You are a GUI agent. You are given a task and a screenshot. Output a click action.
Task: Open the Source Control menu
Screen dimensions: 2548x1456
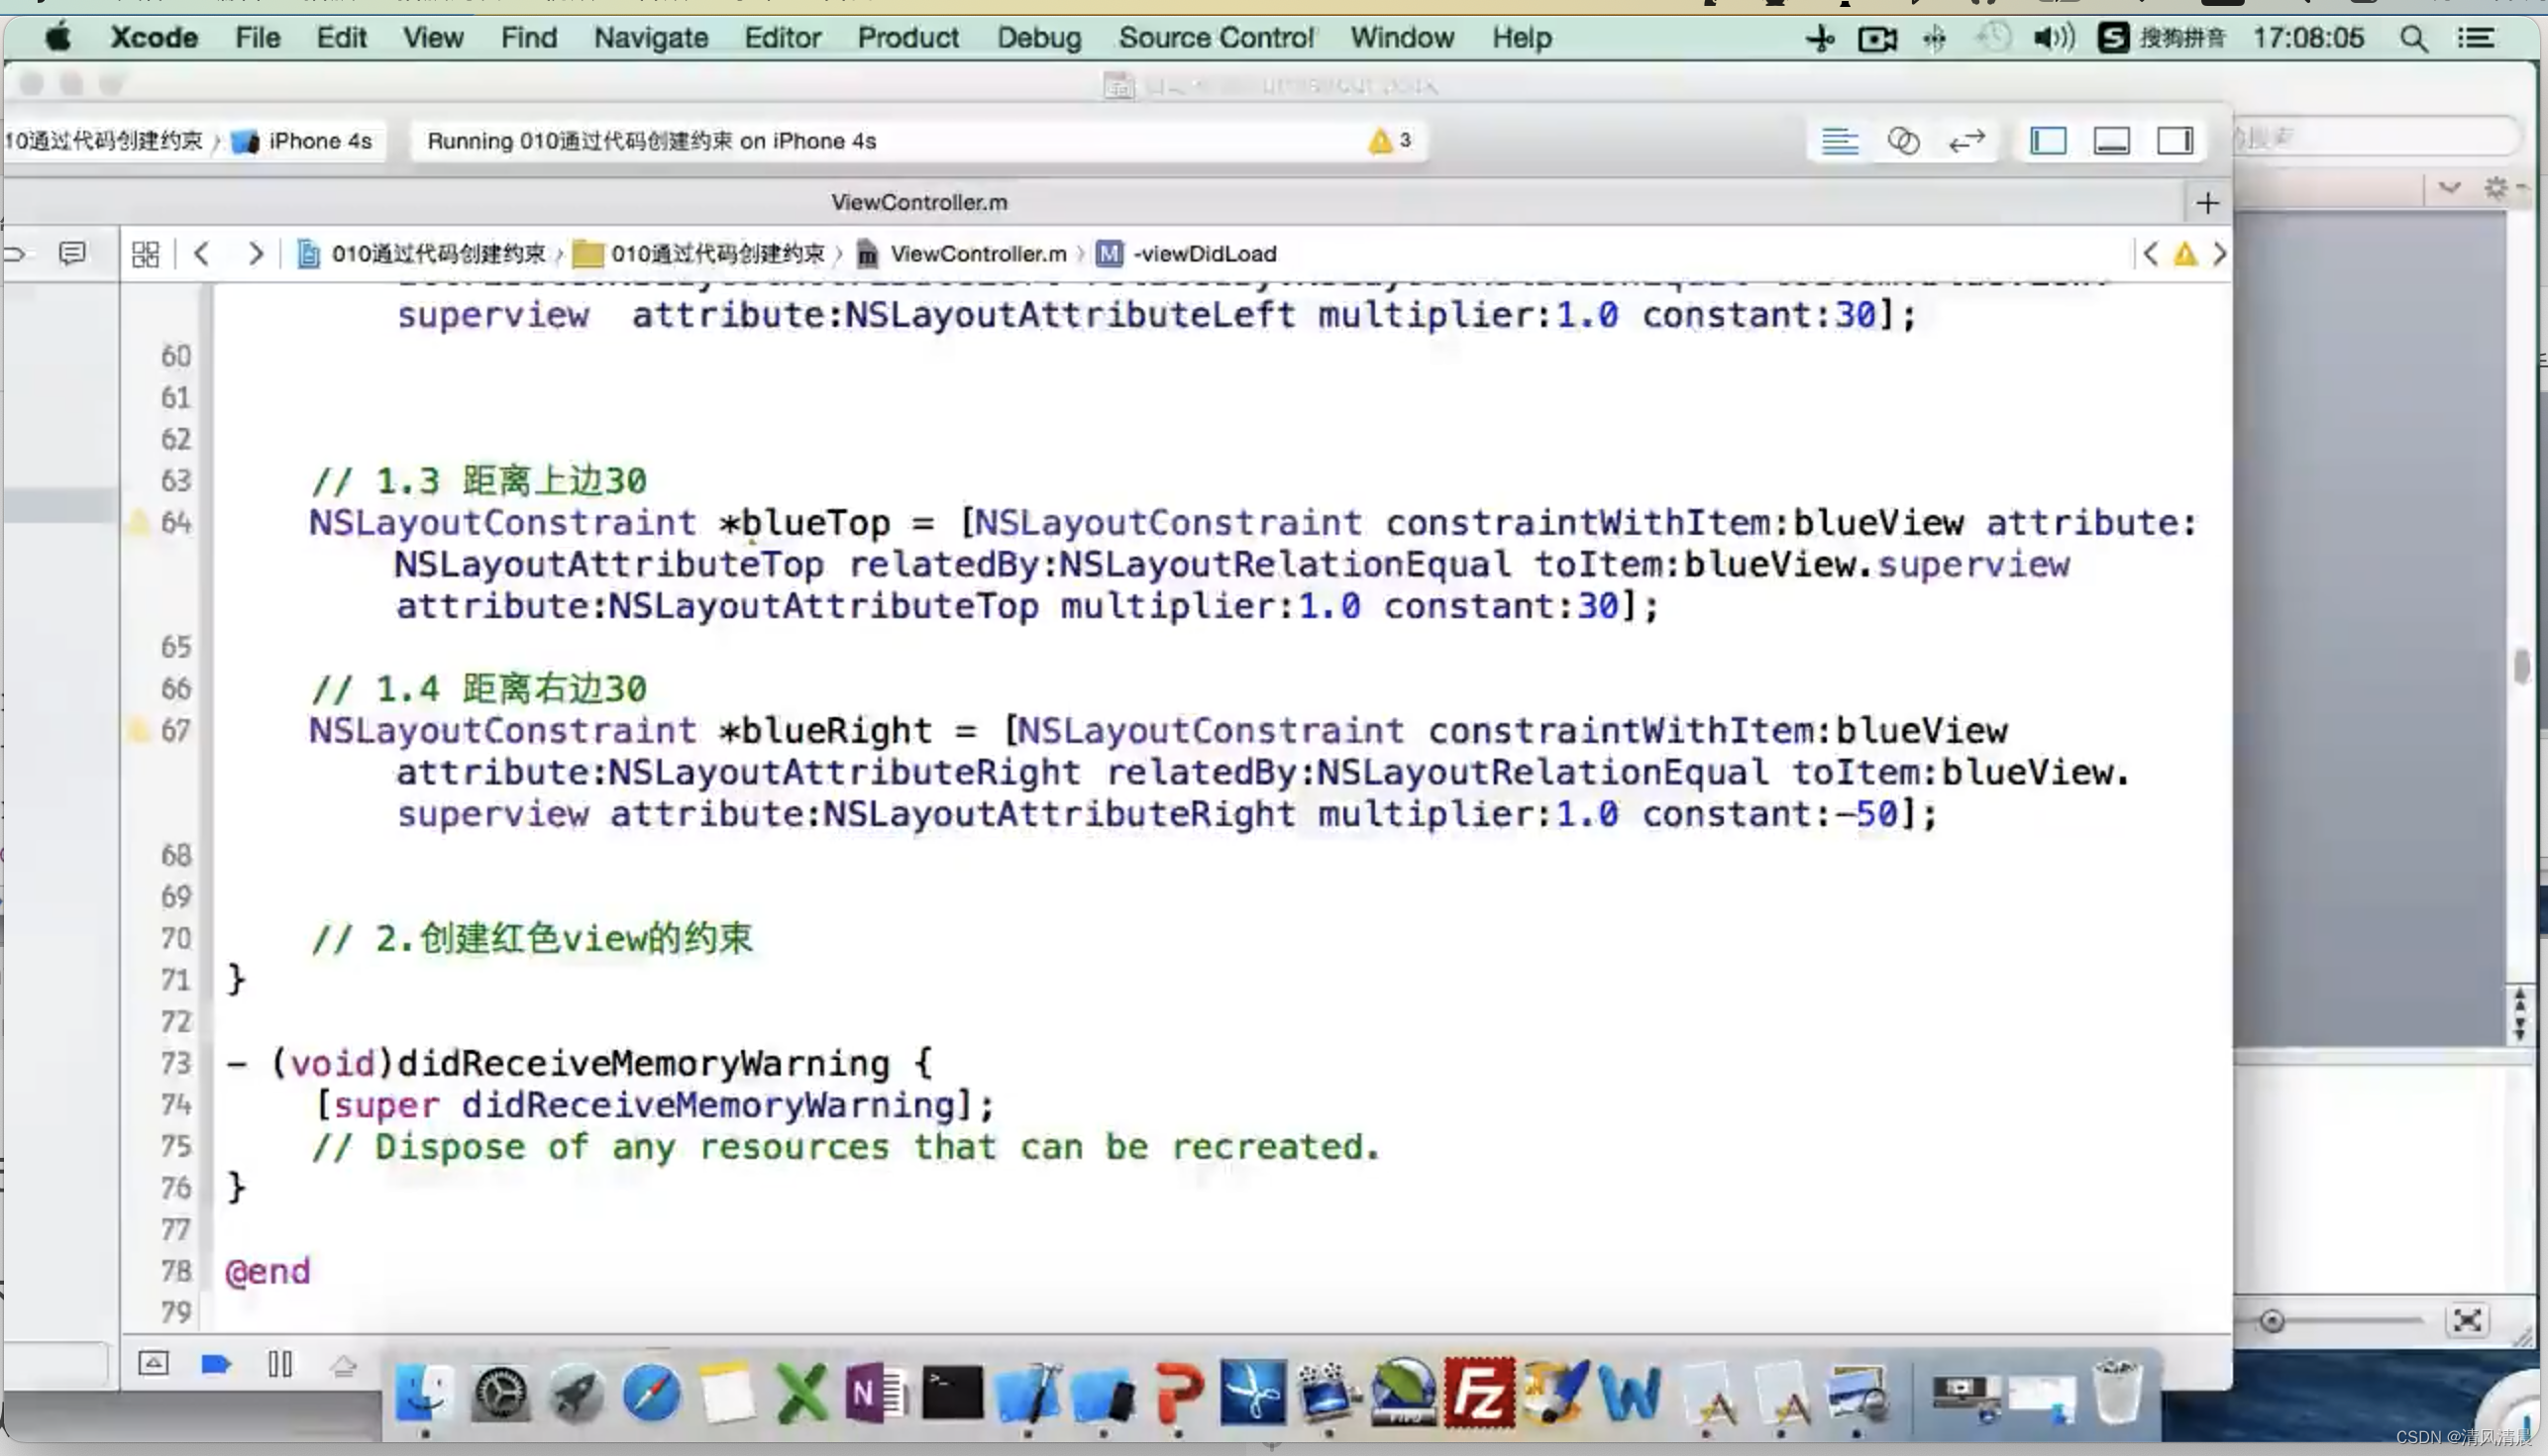(x=1215, y=38)
